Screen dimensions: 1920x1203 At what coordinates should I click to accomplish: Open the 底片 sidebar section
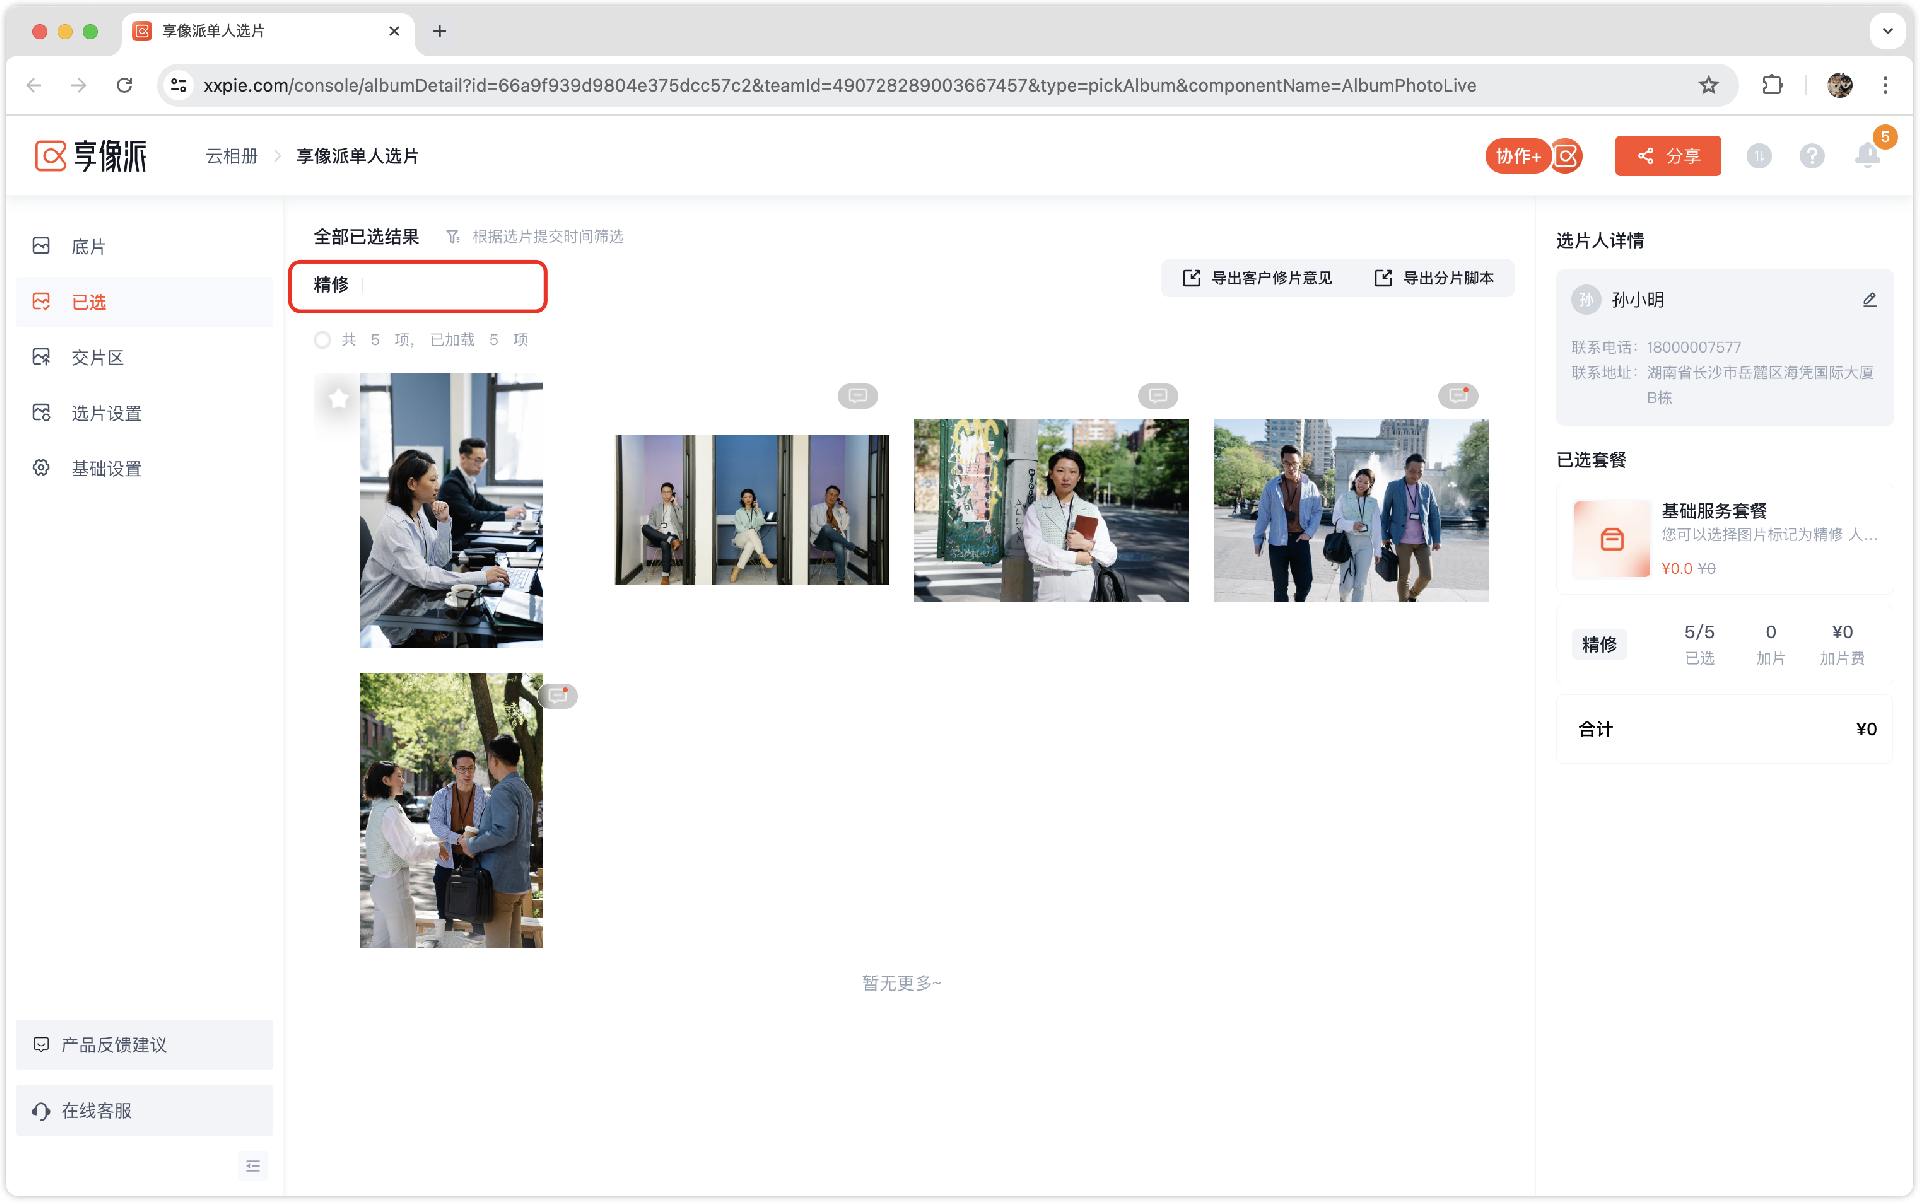pyautogui.click(x=88, y=246)
